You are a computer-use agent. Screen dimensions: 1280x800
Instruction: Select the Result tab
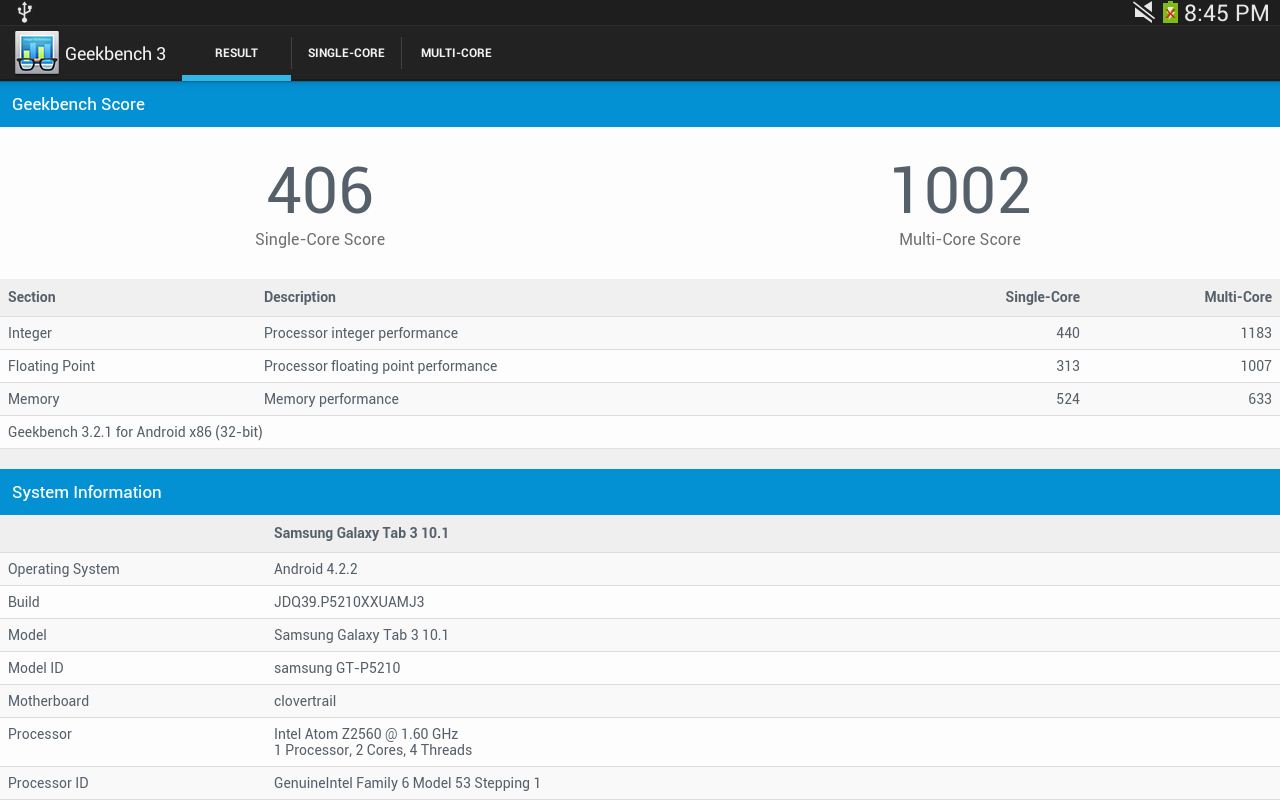click(236, 53)
